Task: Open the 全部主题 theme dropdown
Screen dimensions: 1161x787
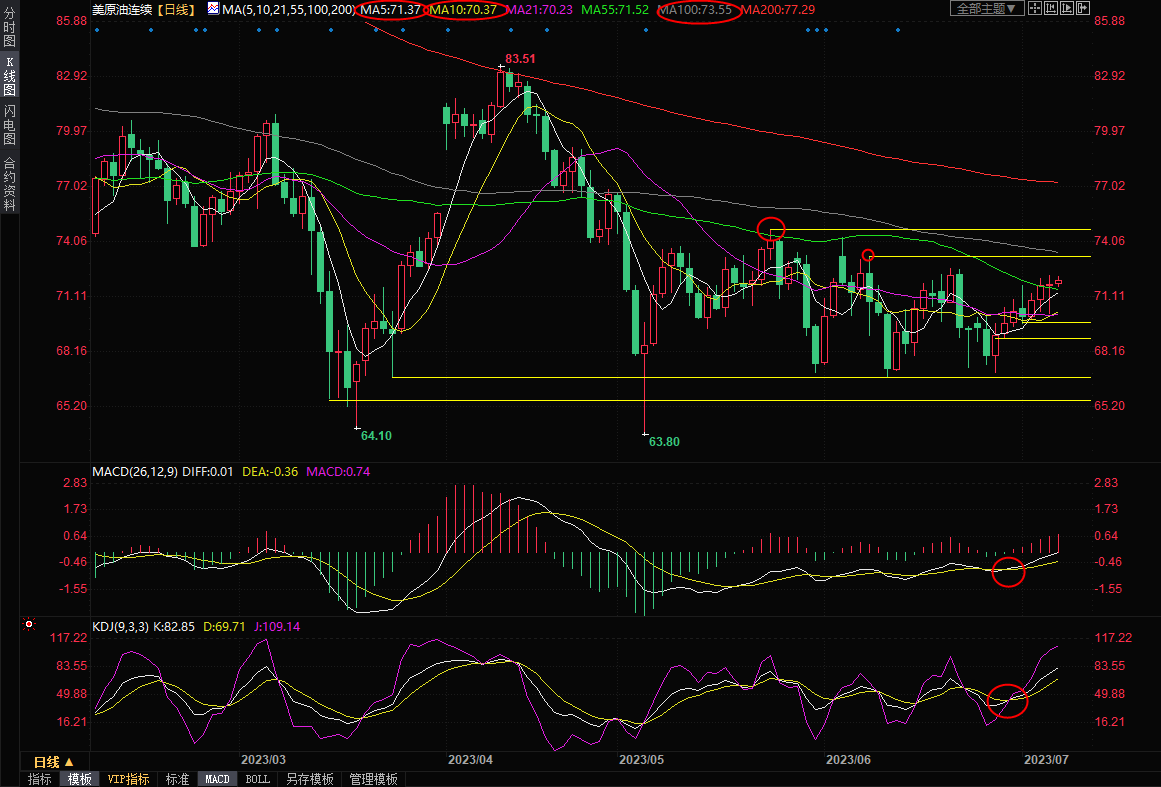Action: (985, 9)
